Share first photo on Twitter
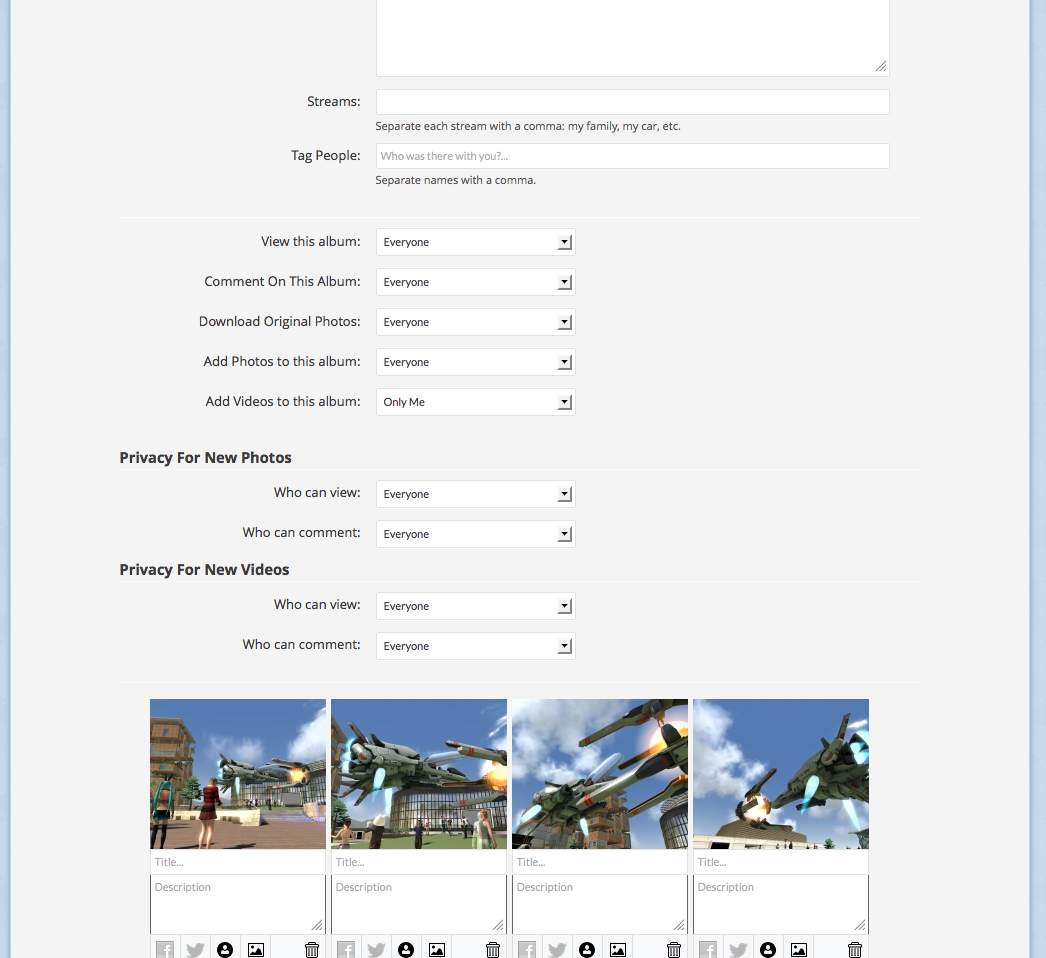This screenshot has width=1046, height=958. (195, 949)
